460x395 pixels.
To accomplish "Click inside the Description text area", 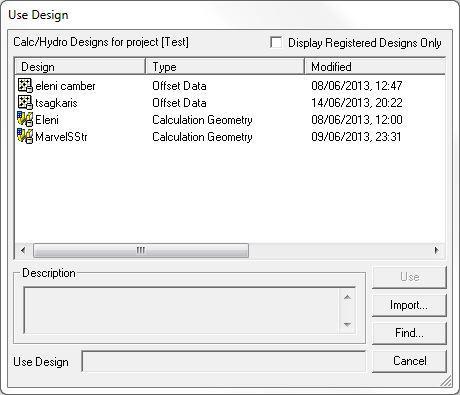I will [182, 310].
